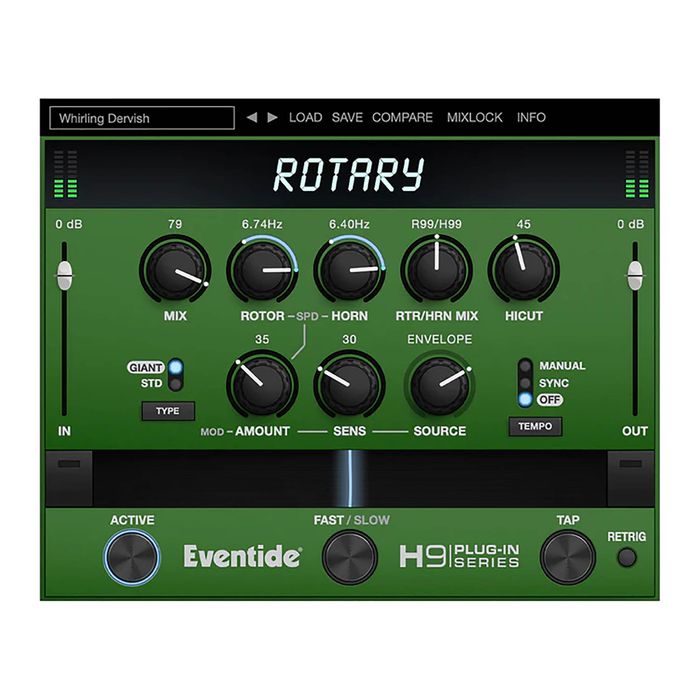Select the STD type LED
The image size is (700, 700).
click(x=176, y=383)
